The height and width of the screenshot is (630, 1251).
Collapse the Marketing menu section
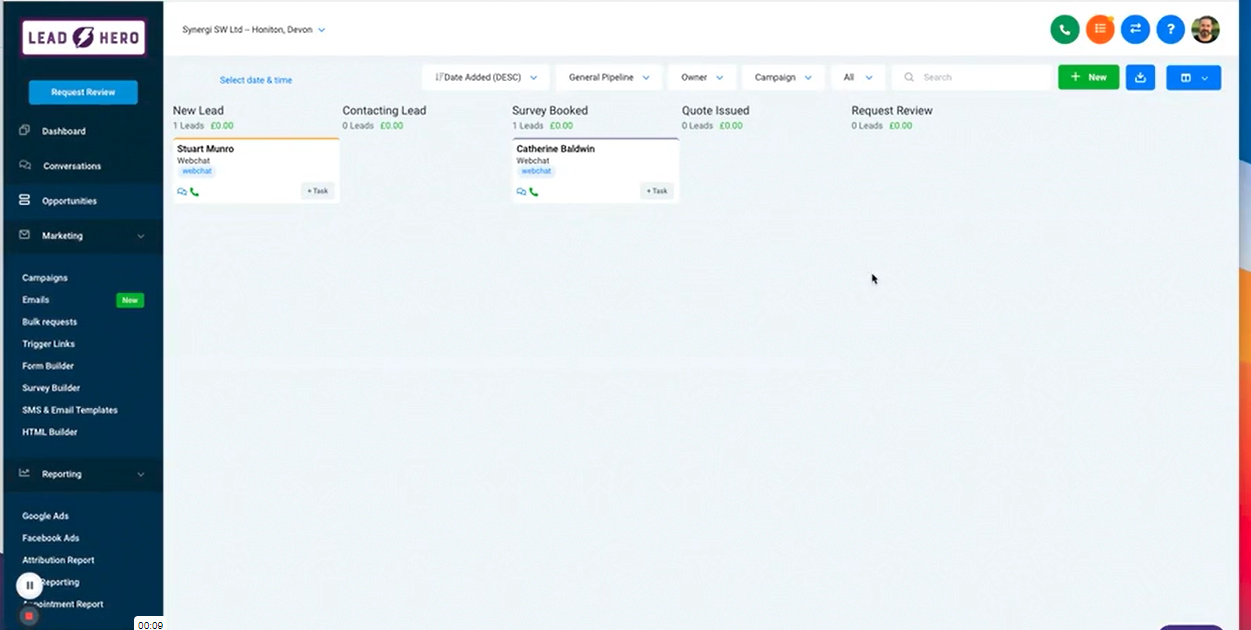140,236
